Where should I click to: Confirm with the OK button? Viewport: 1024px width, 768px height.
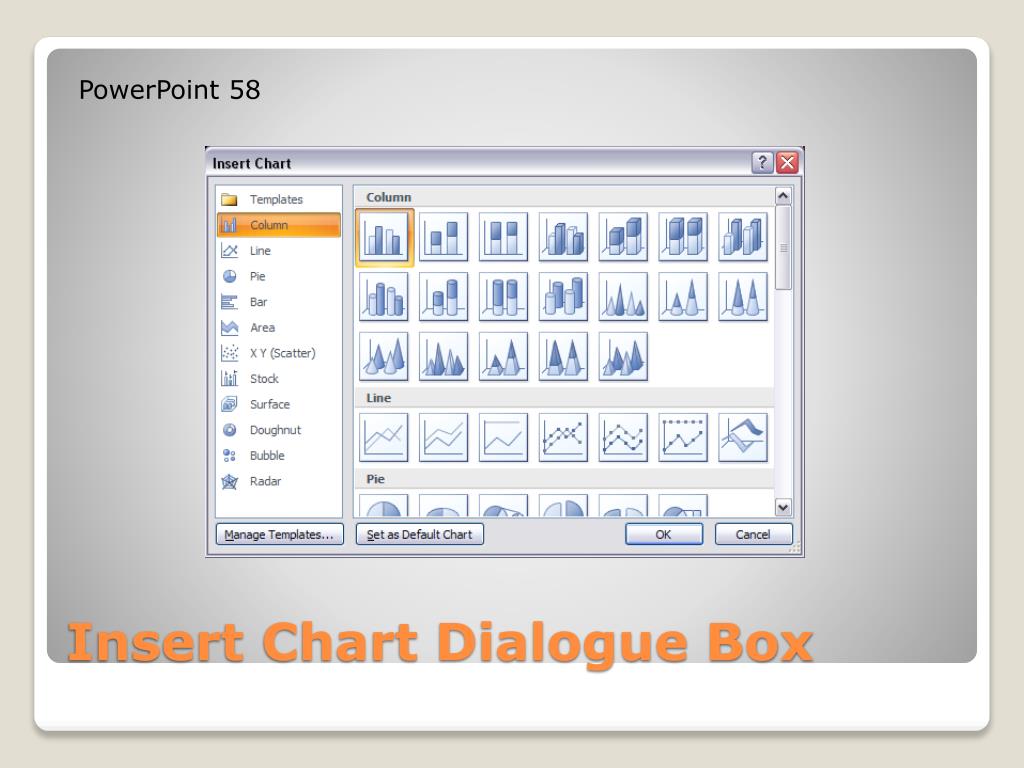click(664, 534)
